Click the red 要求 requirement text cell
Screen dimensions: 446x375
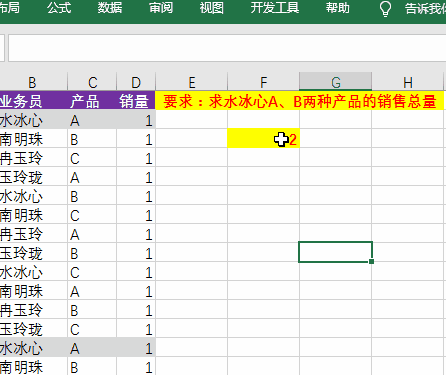[x=300, y=101]
